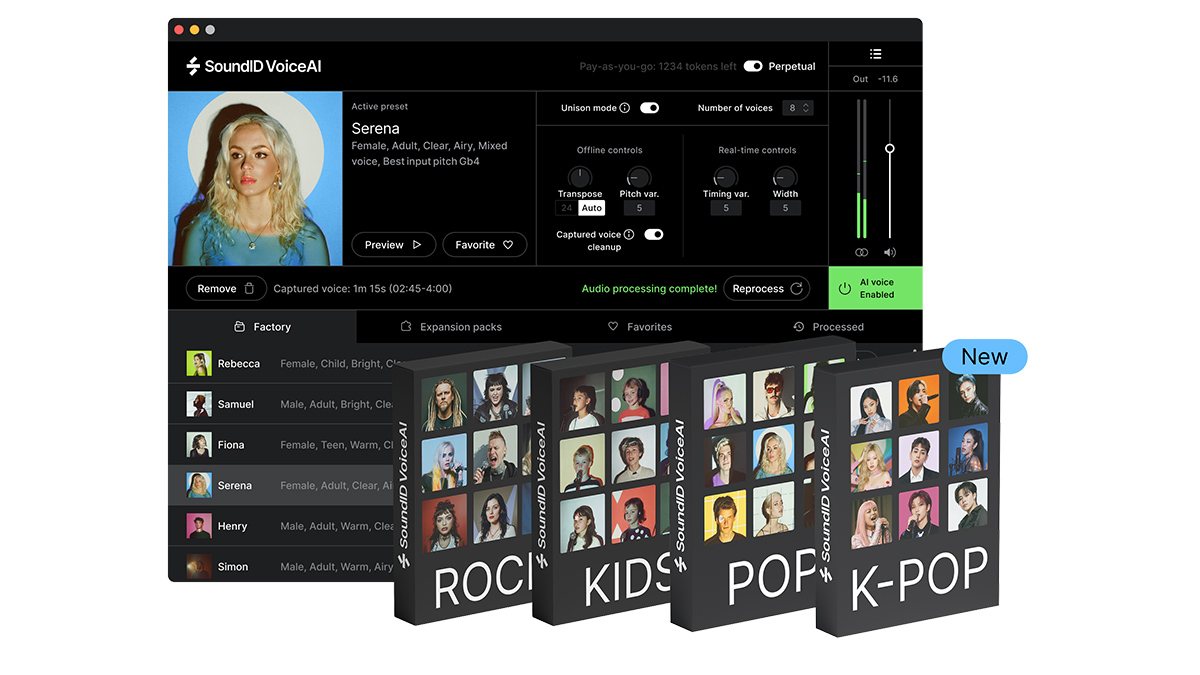This screenshot has width=1200, height=675.
Task: Click the Audio processing complete message
Action: (x=649, y=289)
